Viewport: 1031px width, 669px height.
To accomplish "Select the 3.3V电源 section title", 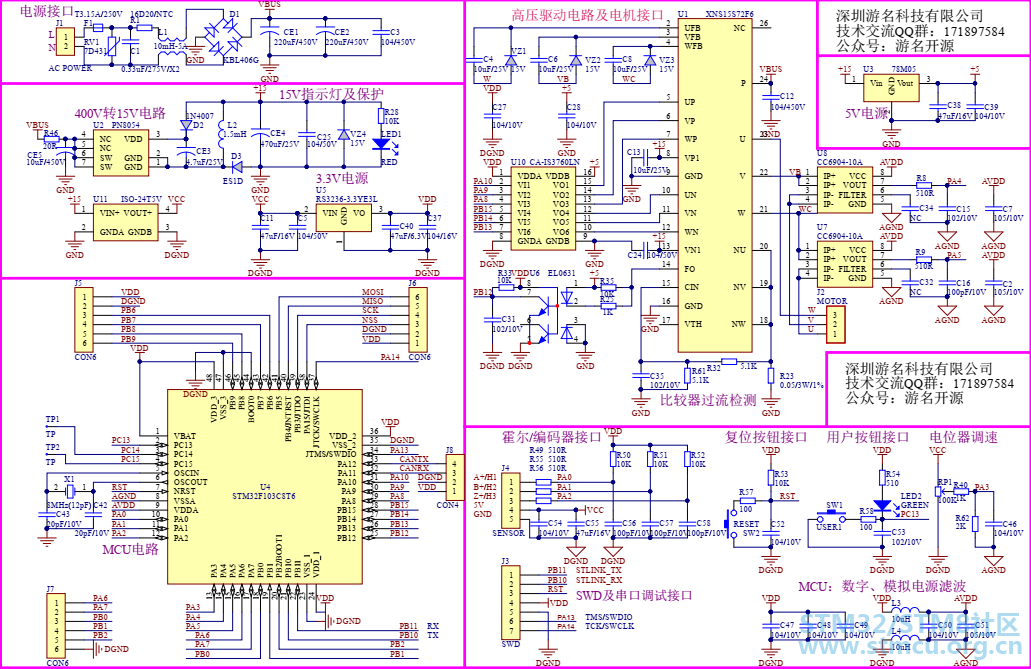I will point(342,178).
